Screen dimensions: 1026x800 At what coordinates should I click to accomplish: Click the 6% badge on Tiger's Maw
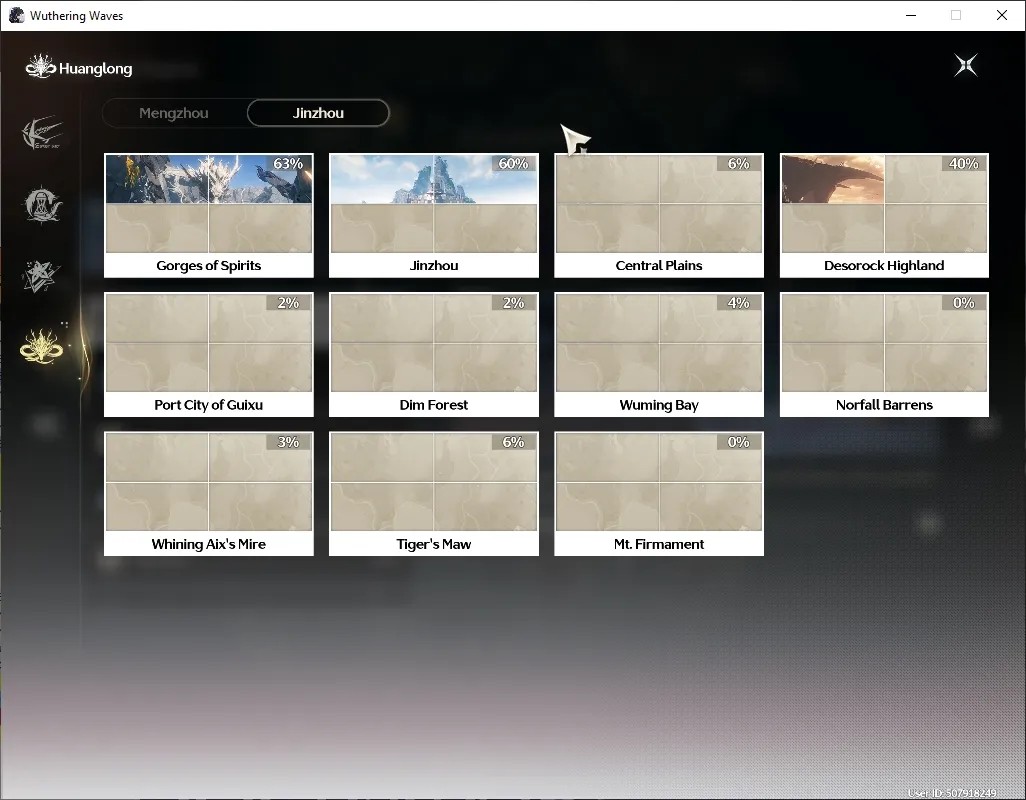coord(514,442)
